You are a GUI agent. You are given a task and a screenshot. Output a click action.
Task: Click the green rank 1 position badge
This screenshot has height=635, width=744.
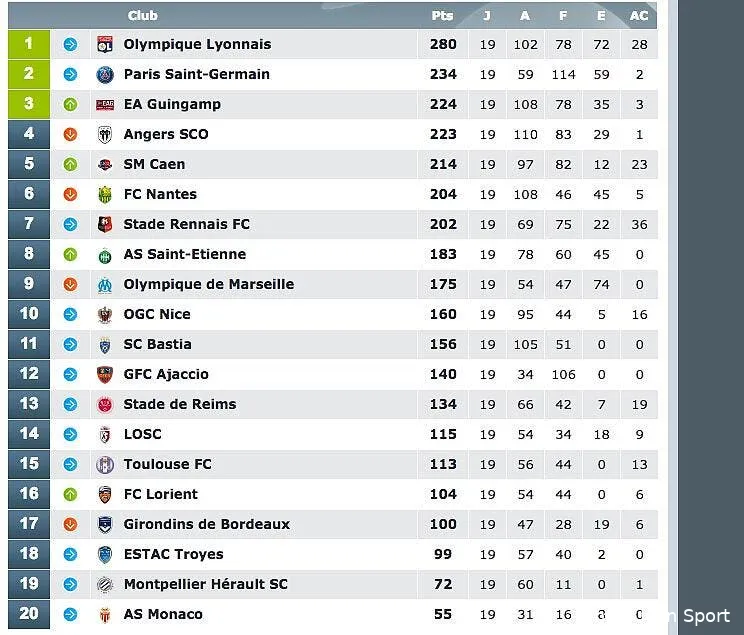(x=29, y=44)
